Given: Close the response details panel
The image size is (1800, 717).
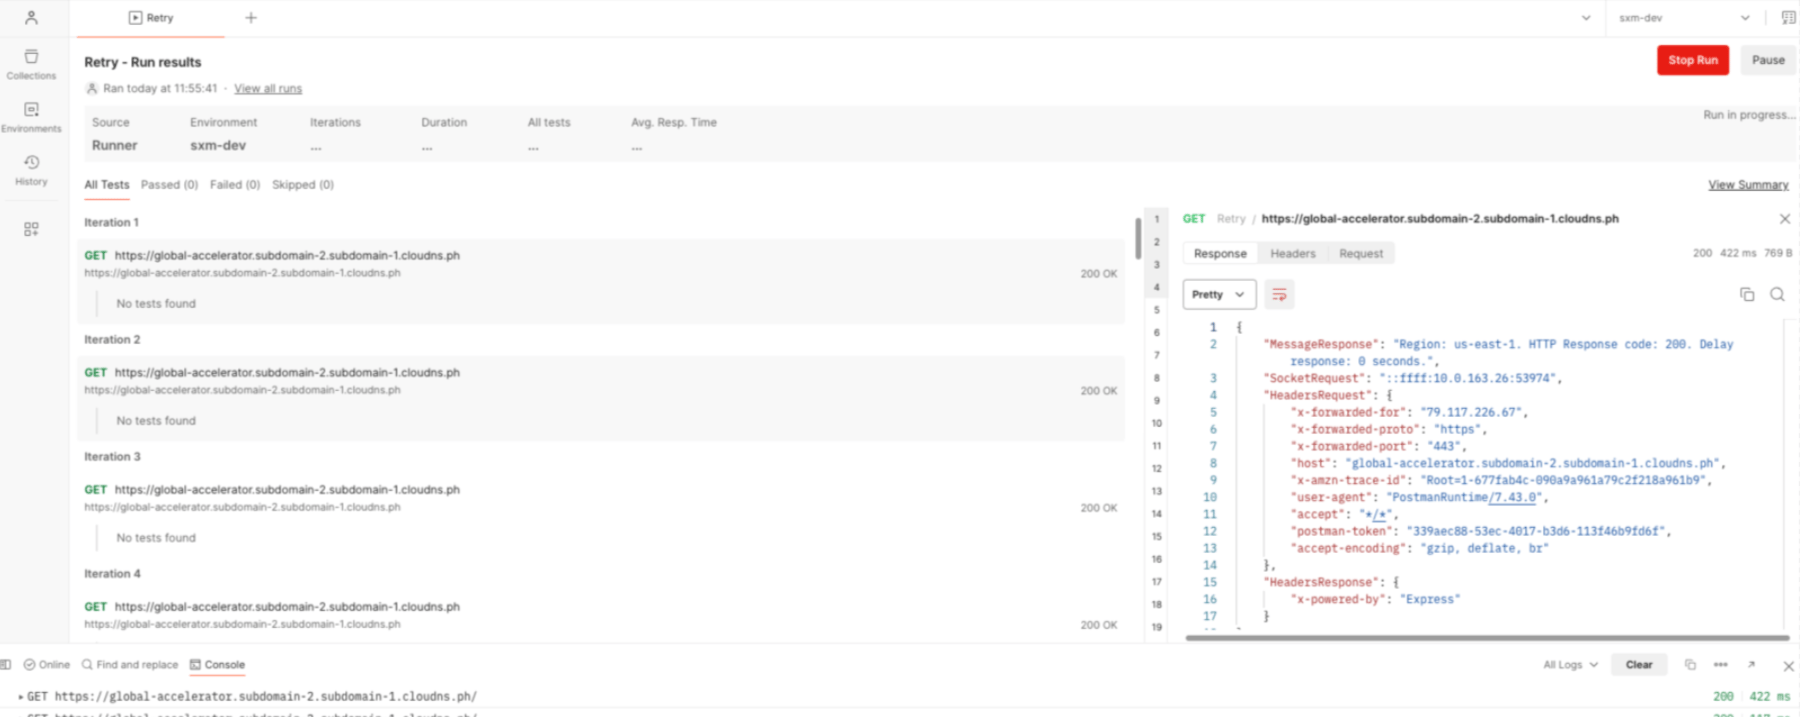Looking at the screenshot, I should [1785, 219].
